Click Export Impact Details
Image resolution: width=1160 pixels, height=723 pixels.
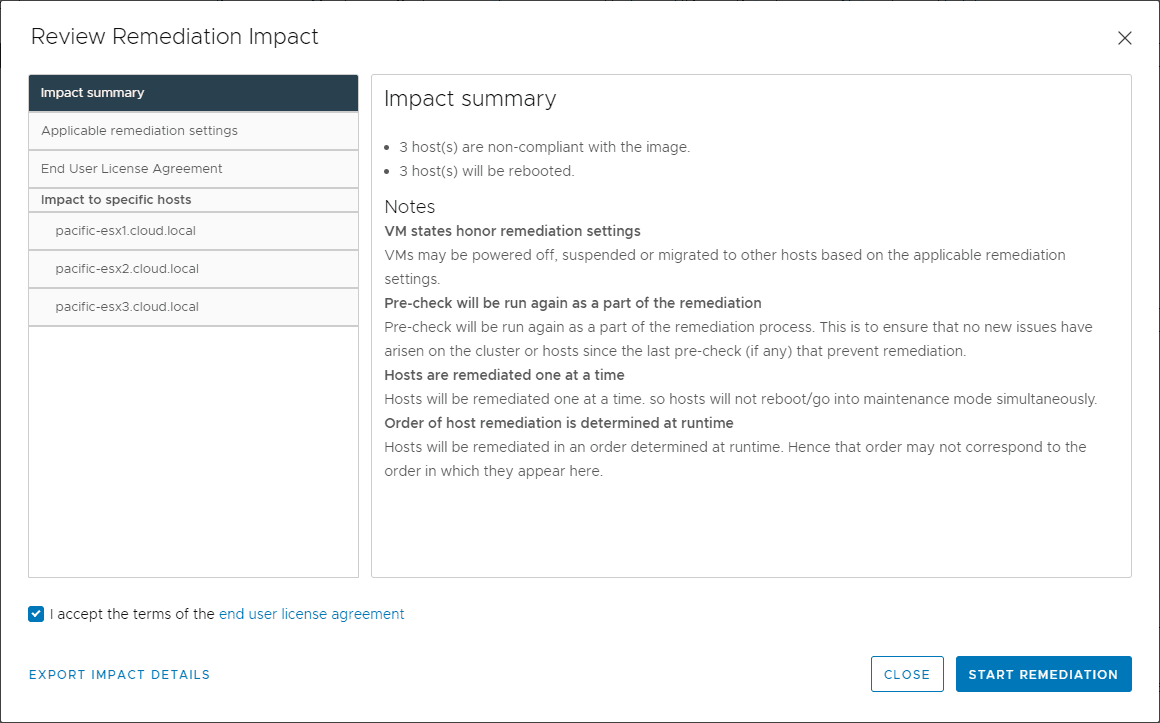(x=119, y=675)
